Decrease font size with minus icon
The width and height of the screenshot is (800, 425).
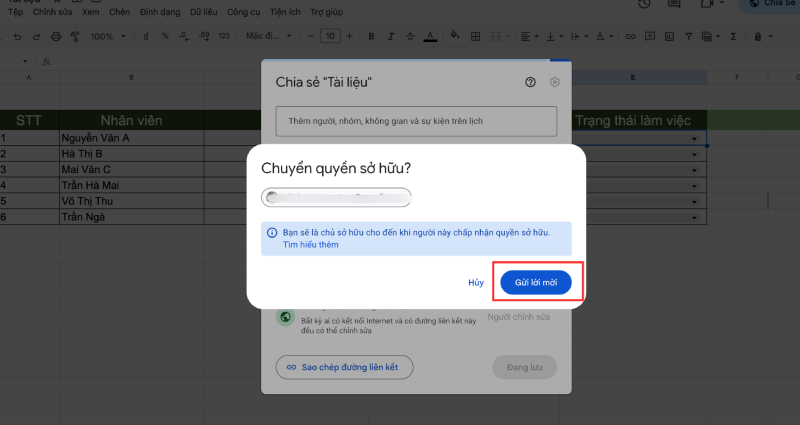pyautogui.click(x=311, y=36)
